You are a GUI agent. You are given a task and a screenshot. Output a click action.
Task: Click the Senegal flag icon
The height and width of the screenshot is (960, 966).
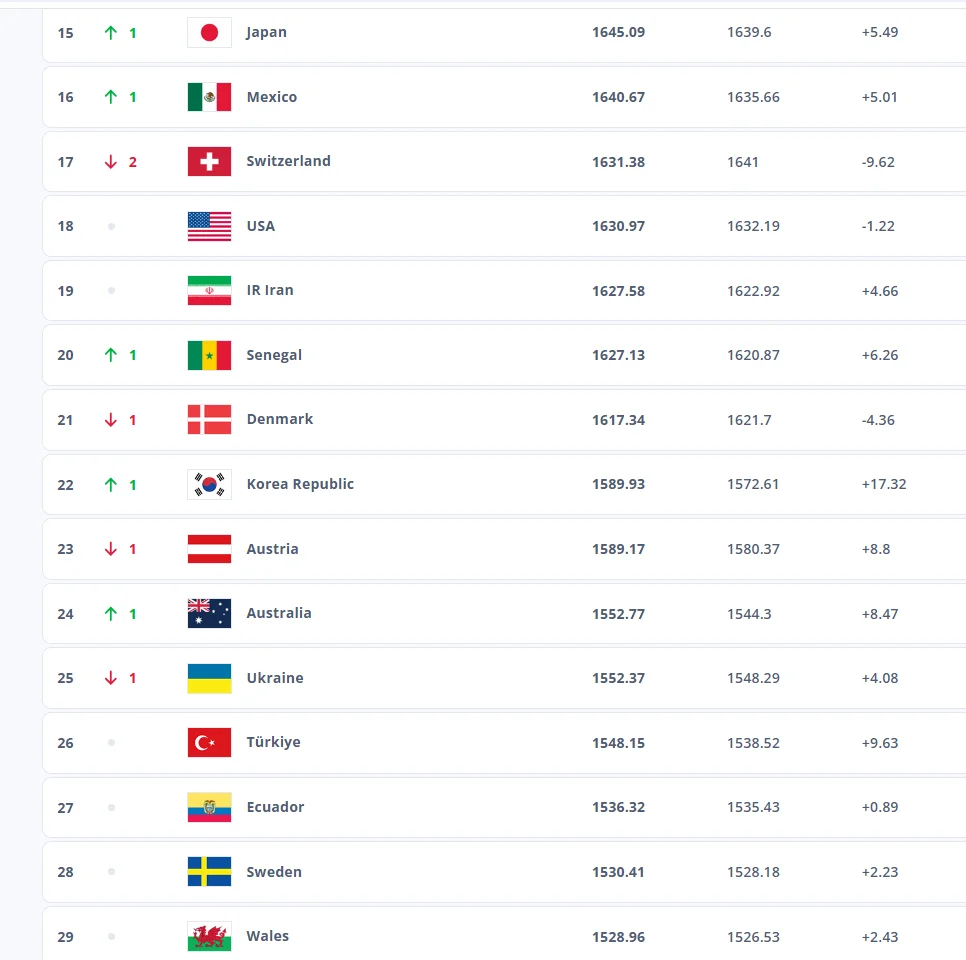tap(209, 355)
